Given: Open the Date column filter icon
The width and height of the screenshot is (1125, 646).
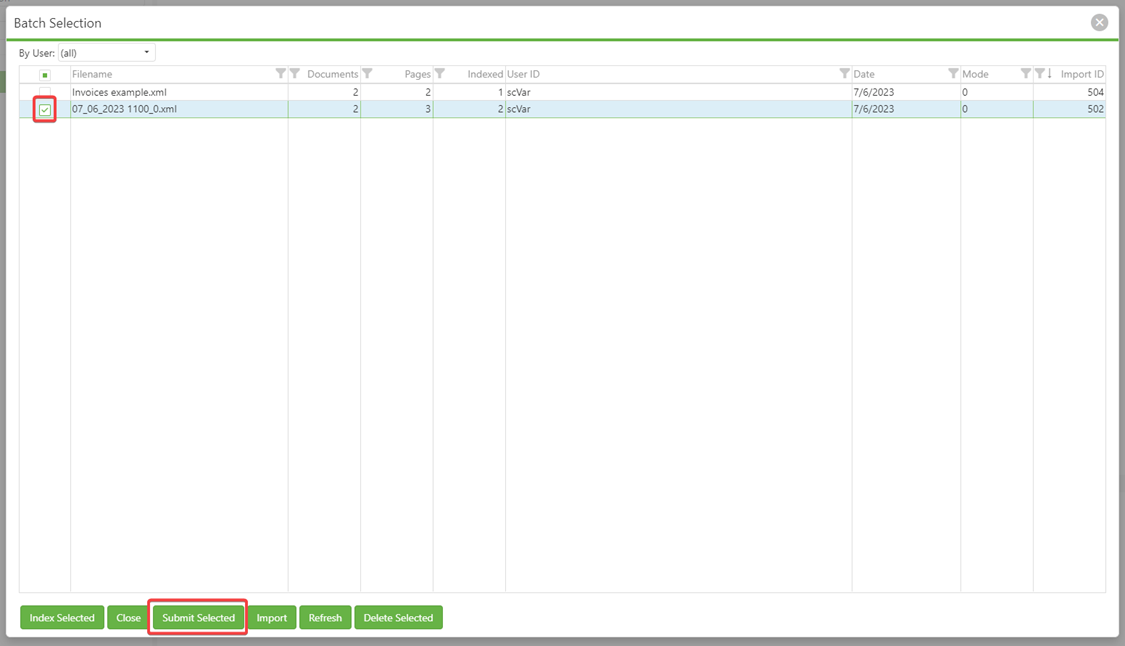Looking at the screenshot, I should tap(953, 74).
